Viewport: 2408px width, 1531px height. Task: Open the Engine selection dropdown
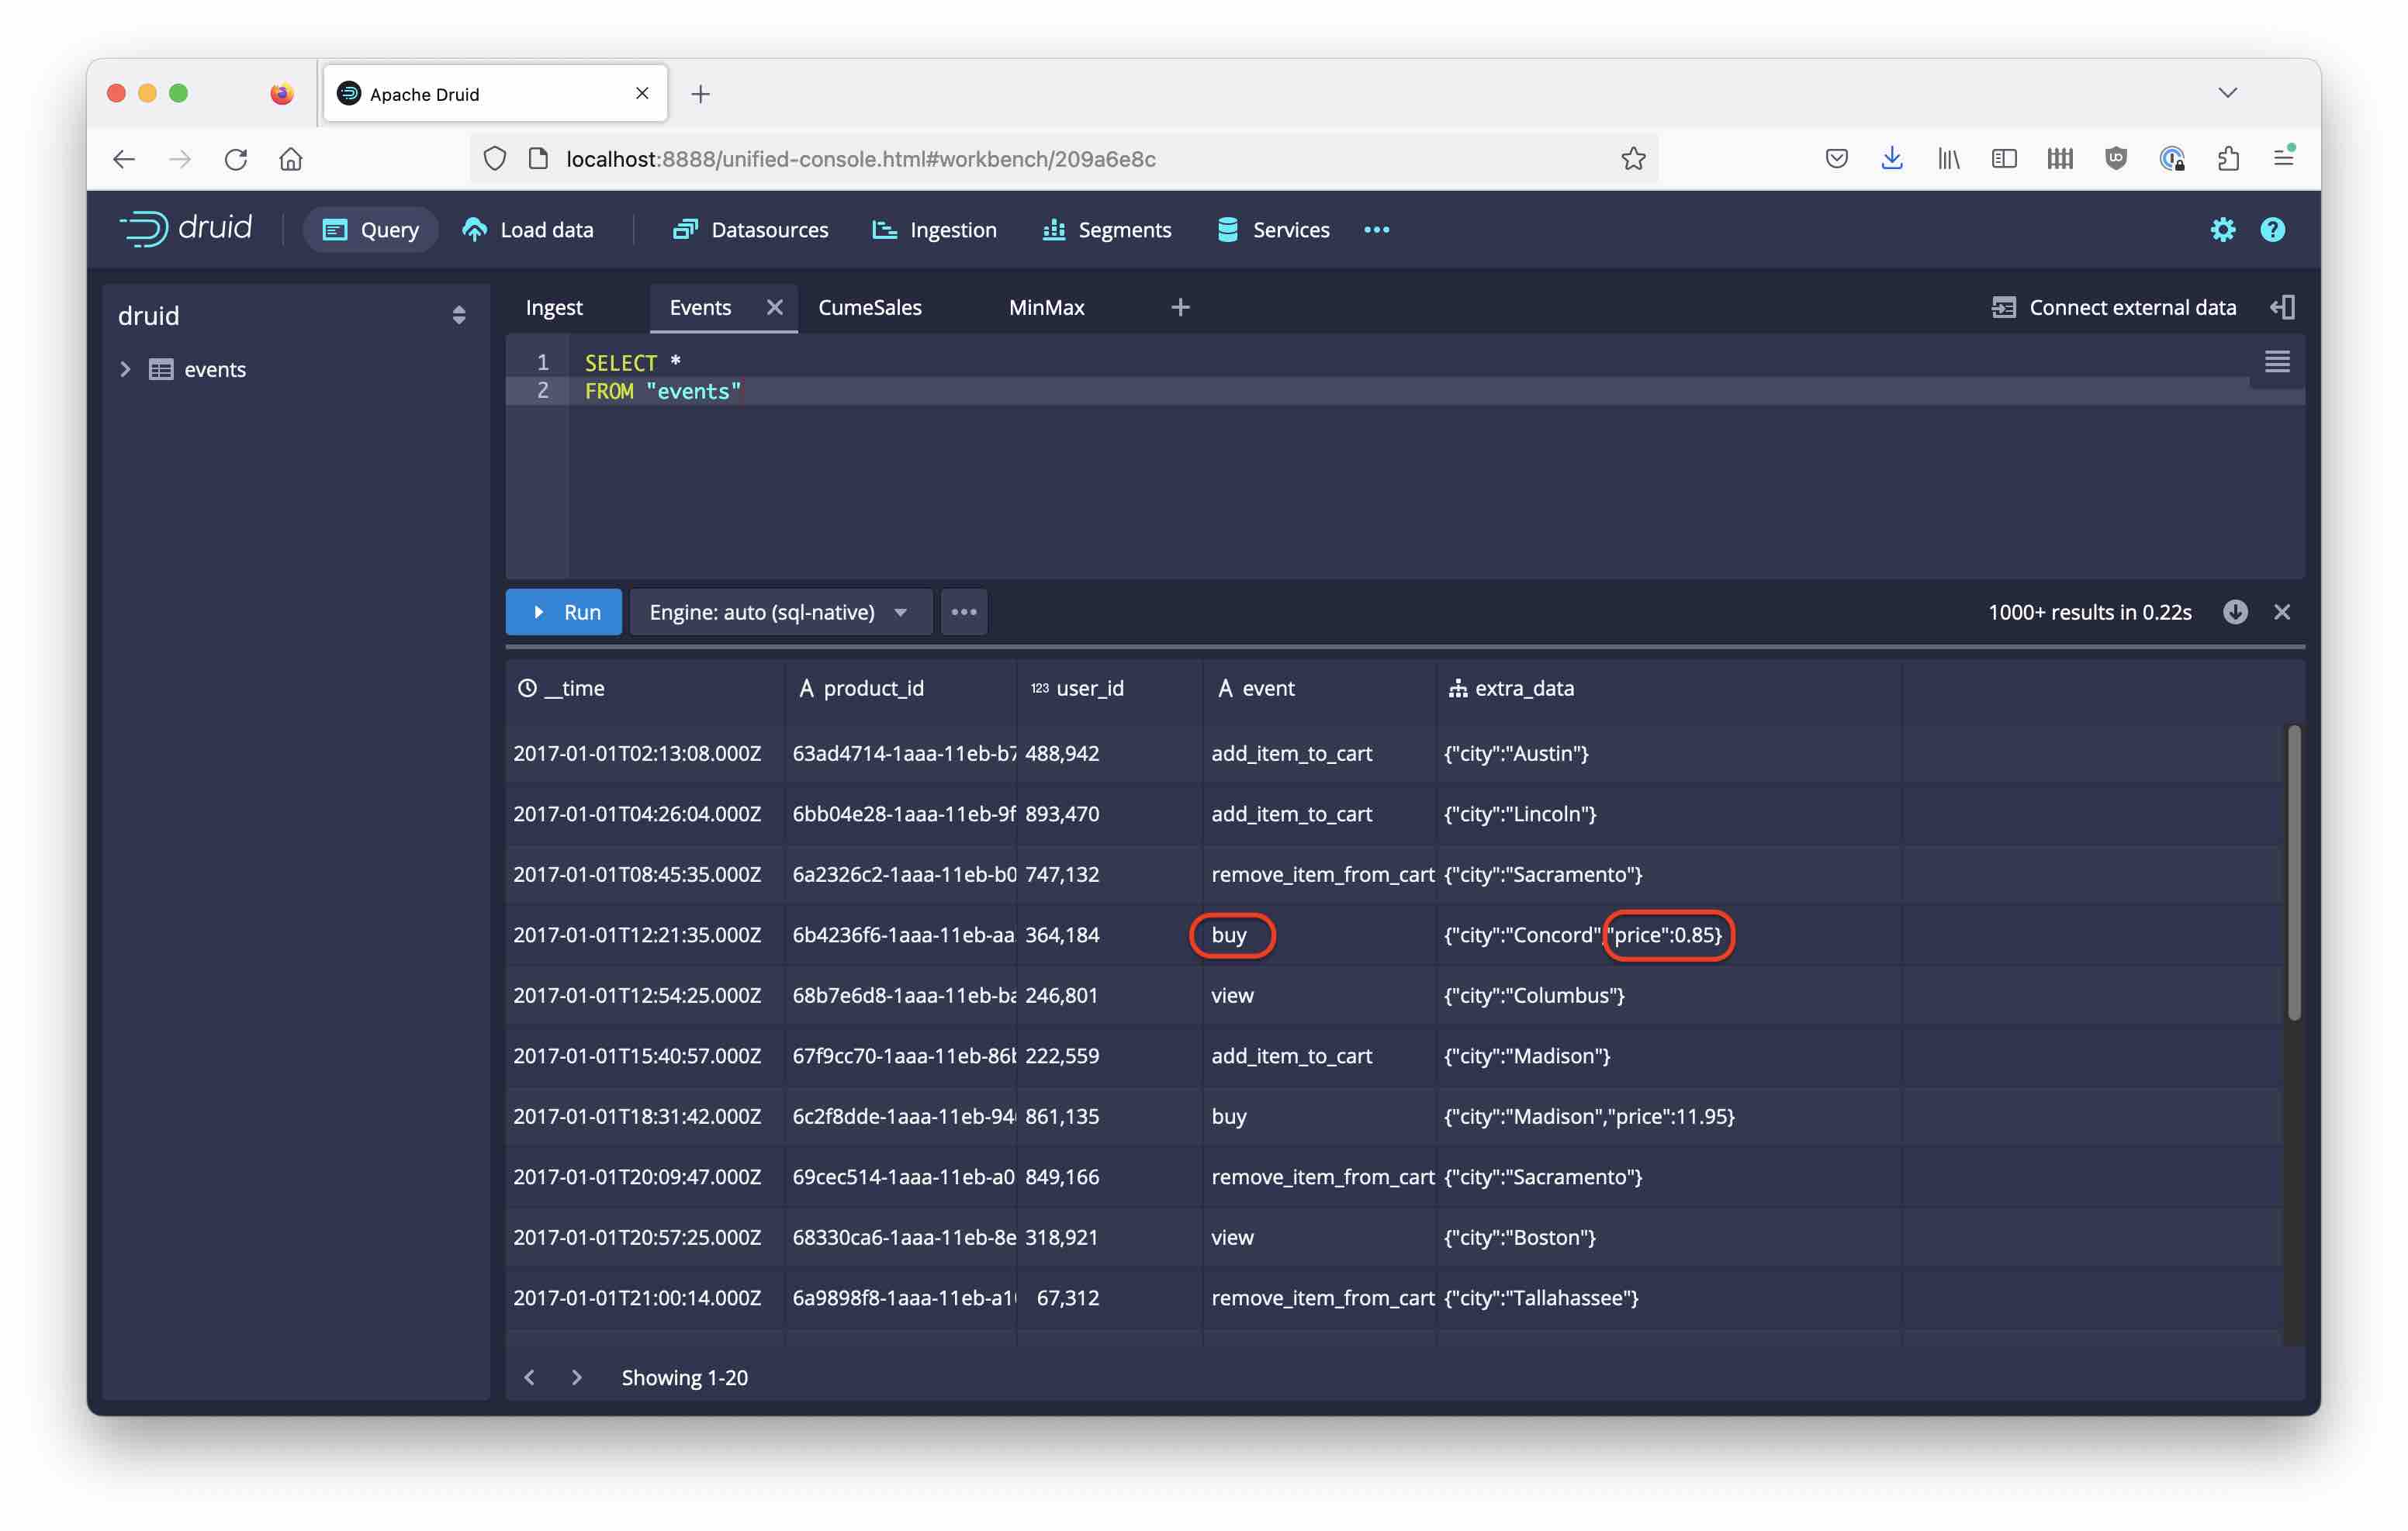(781, 611)
